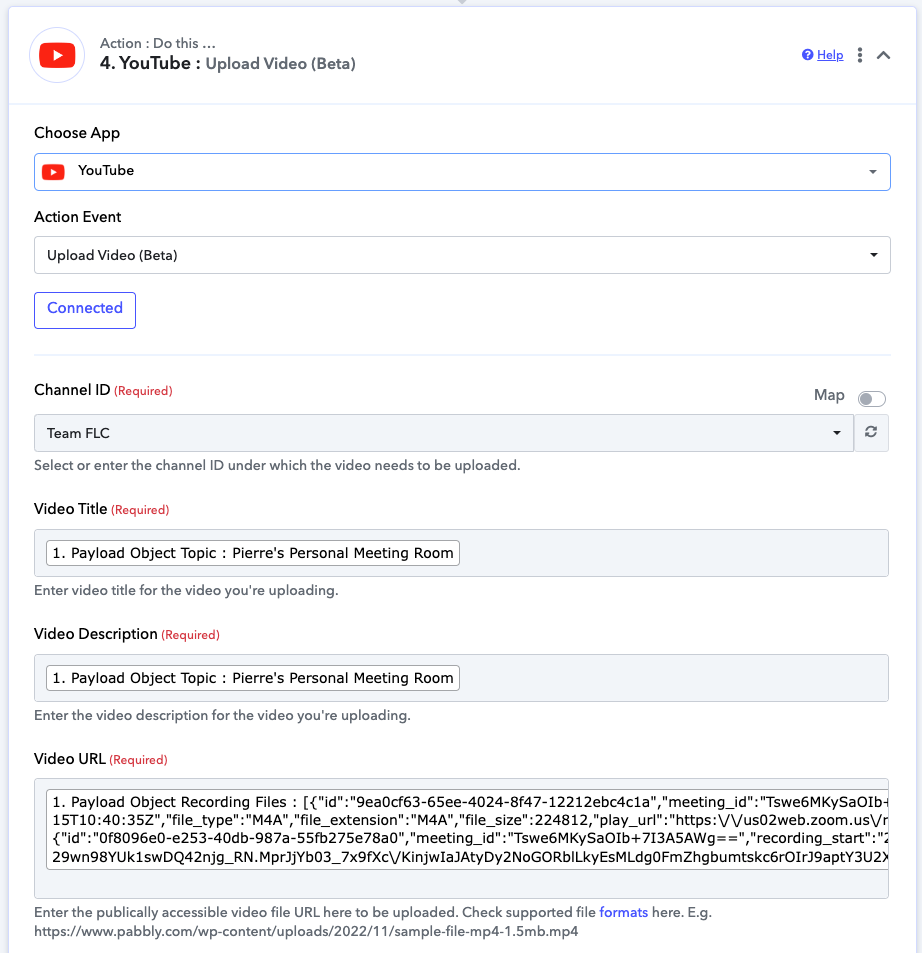Open the supported file formats link
Viewport: 922px width, 953px height.
[624, 912]
